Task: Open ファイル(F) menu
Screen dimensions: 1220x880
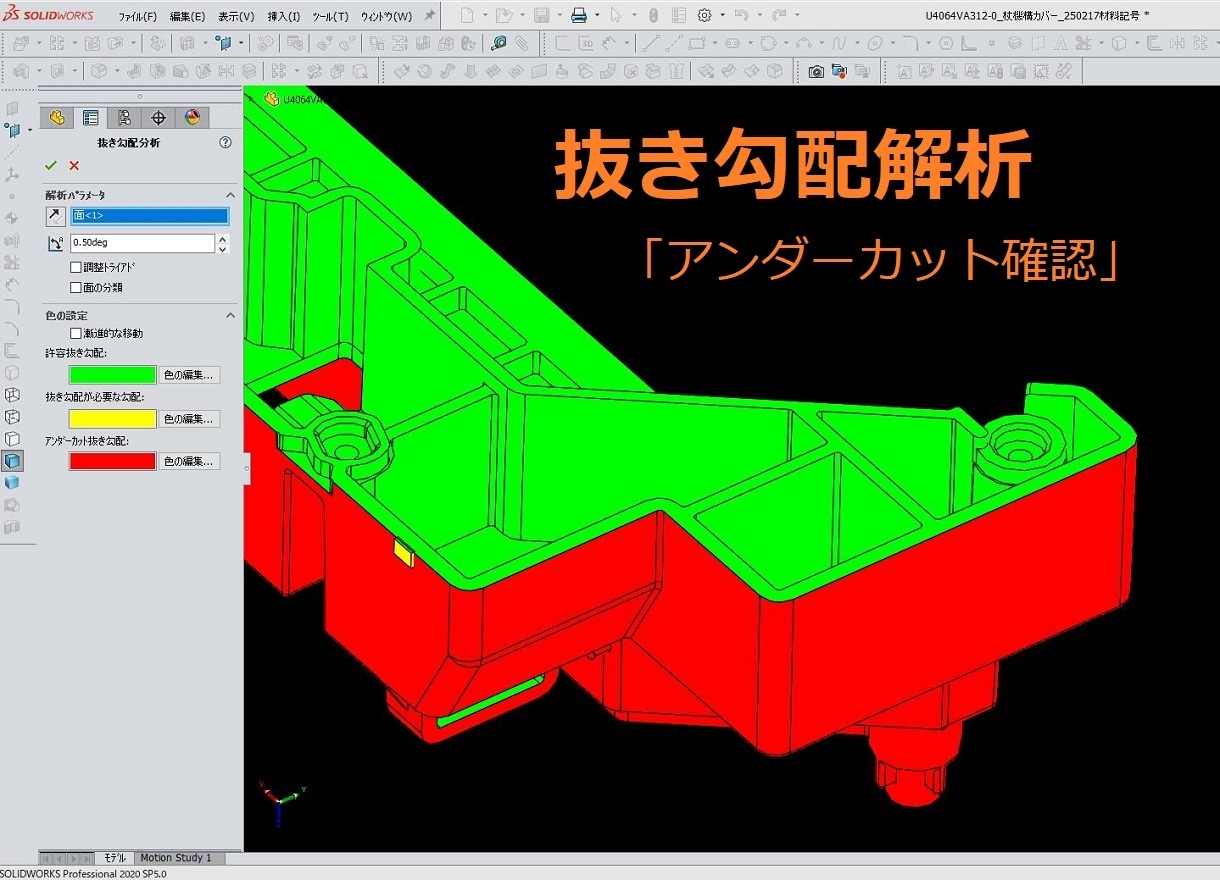Action: click(x=137, y=17)
